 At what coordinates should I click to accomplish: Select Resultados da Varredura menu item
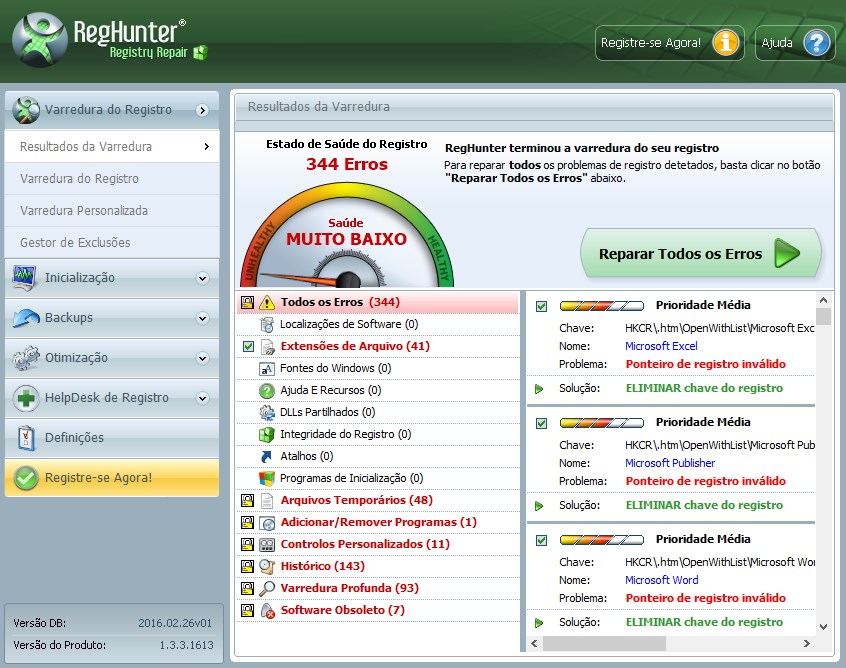tap(112, 146)
